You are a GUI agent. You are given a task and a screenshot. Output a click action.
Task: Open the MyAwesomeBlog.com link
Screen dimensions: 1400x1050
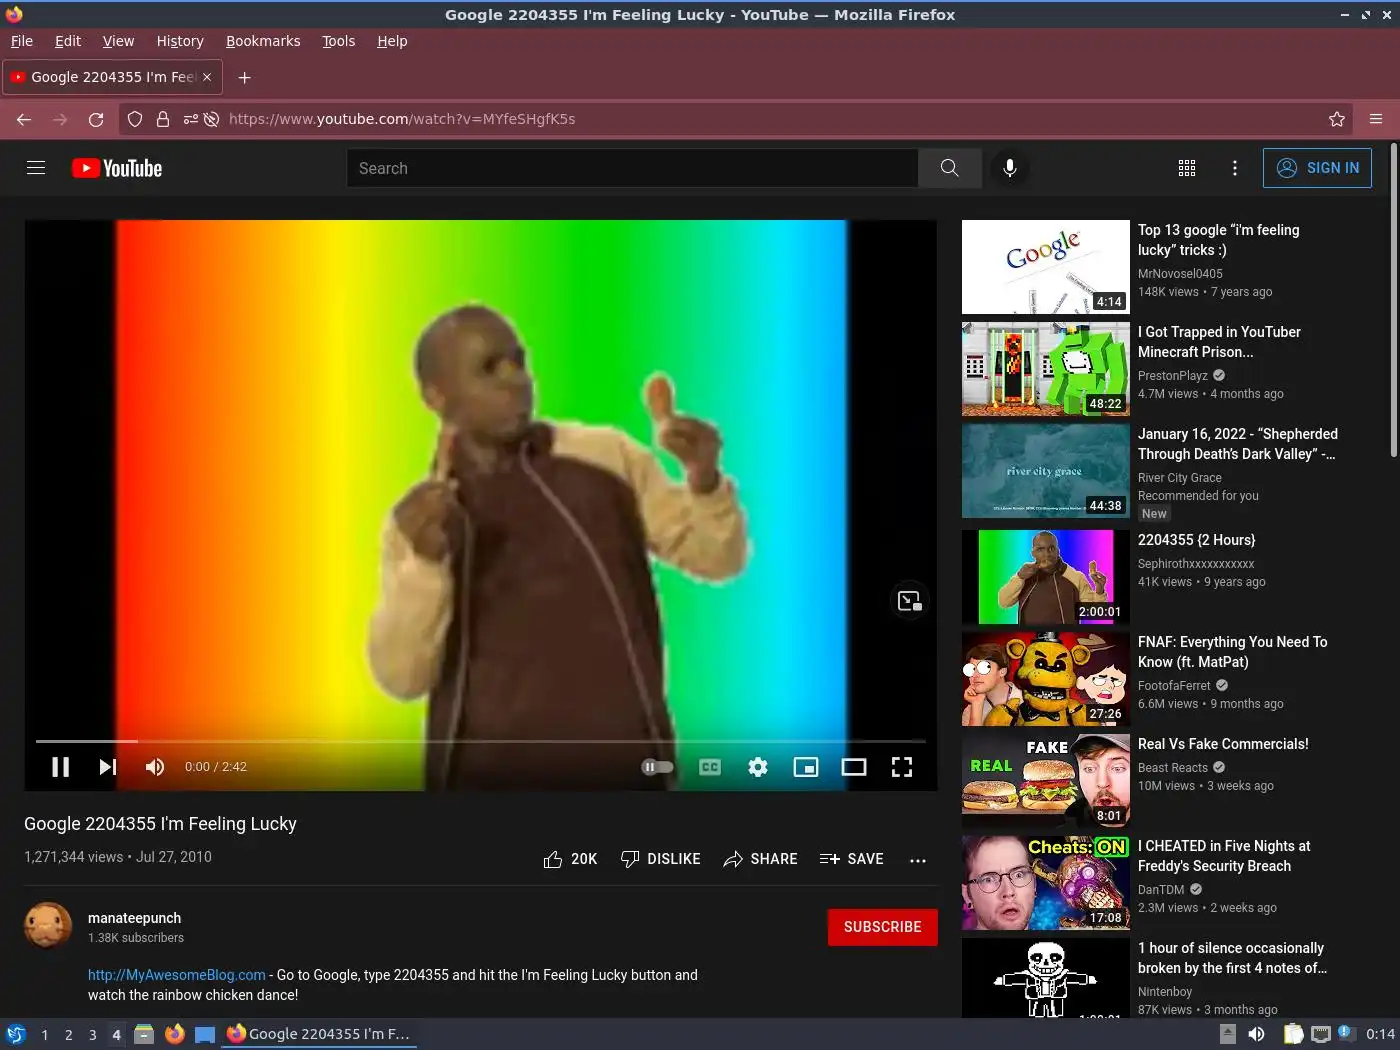(x=177, y=975)
